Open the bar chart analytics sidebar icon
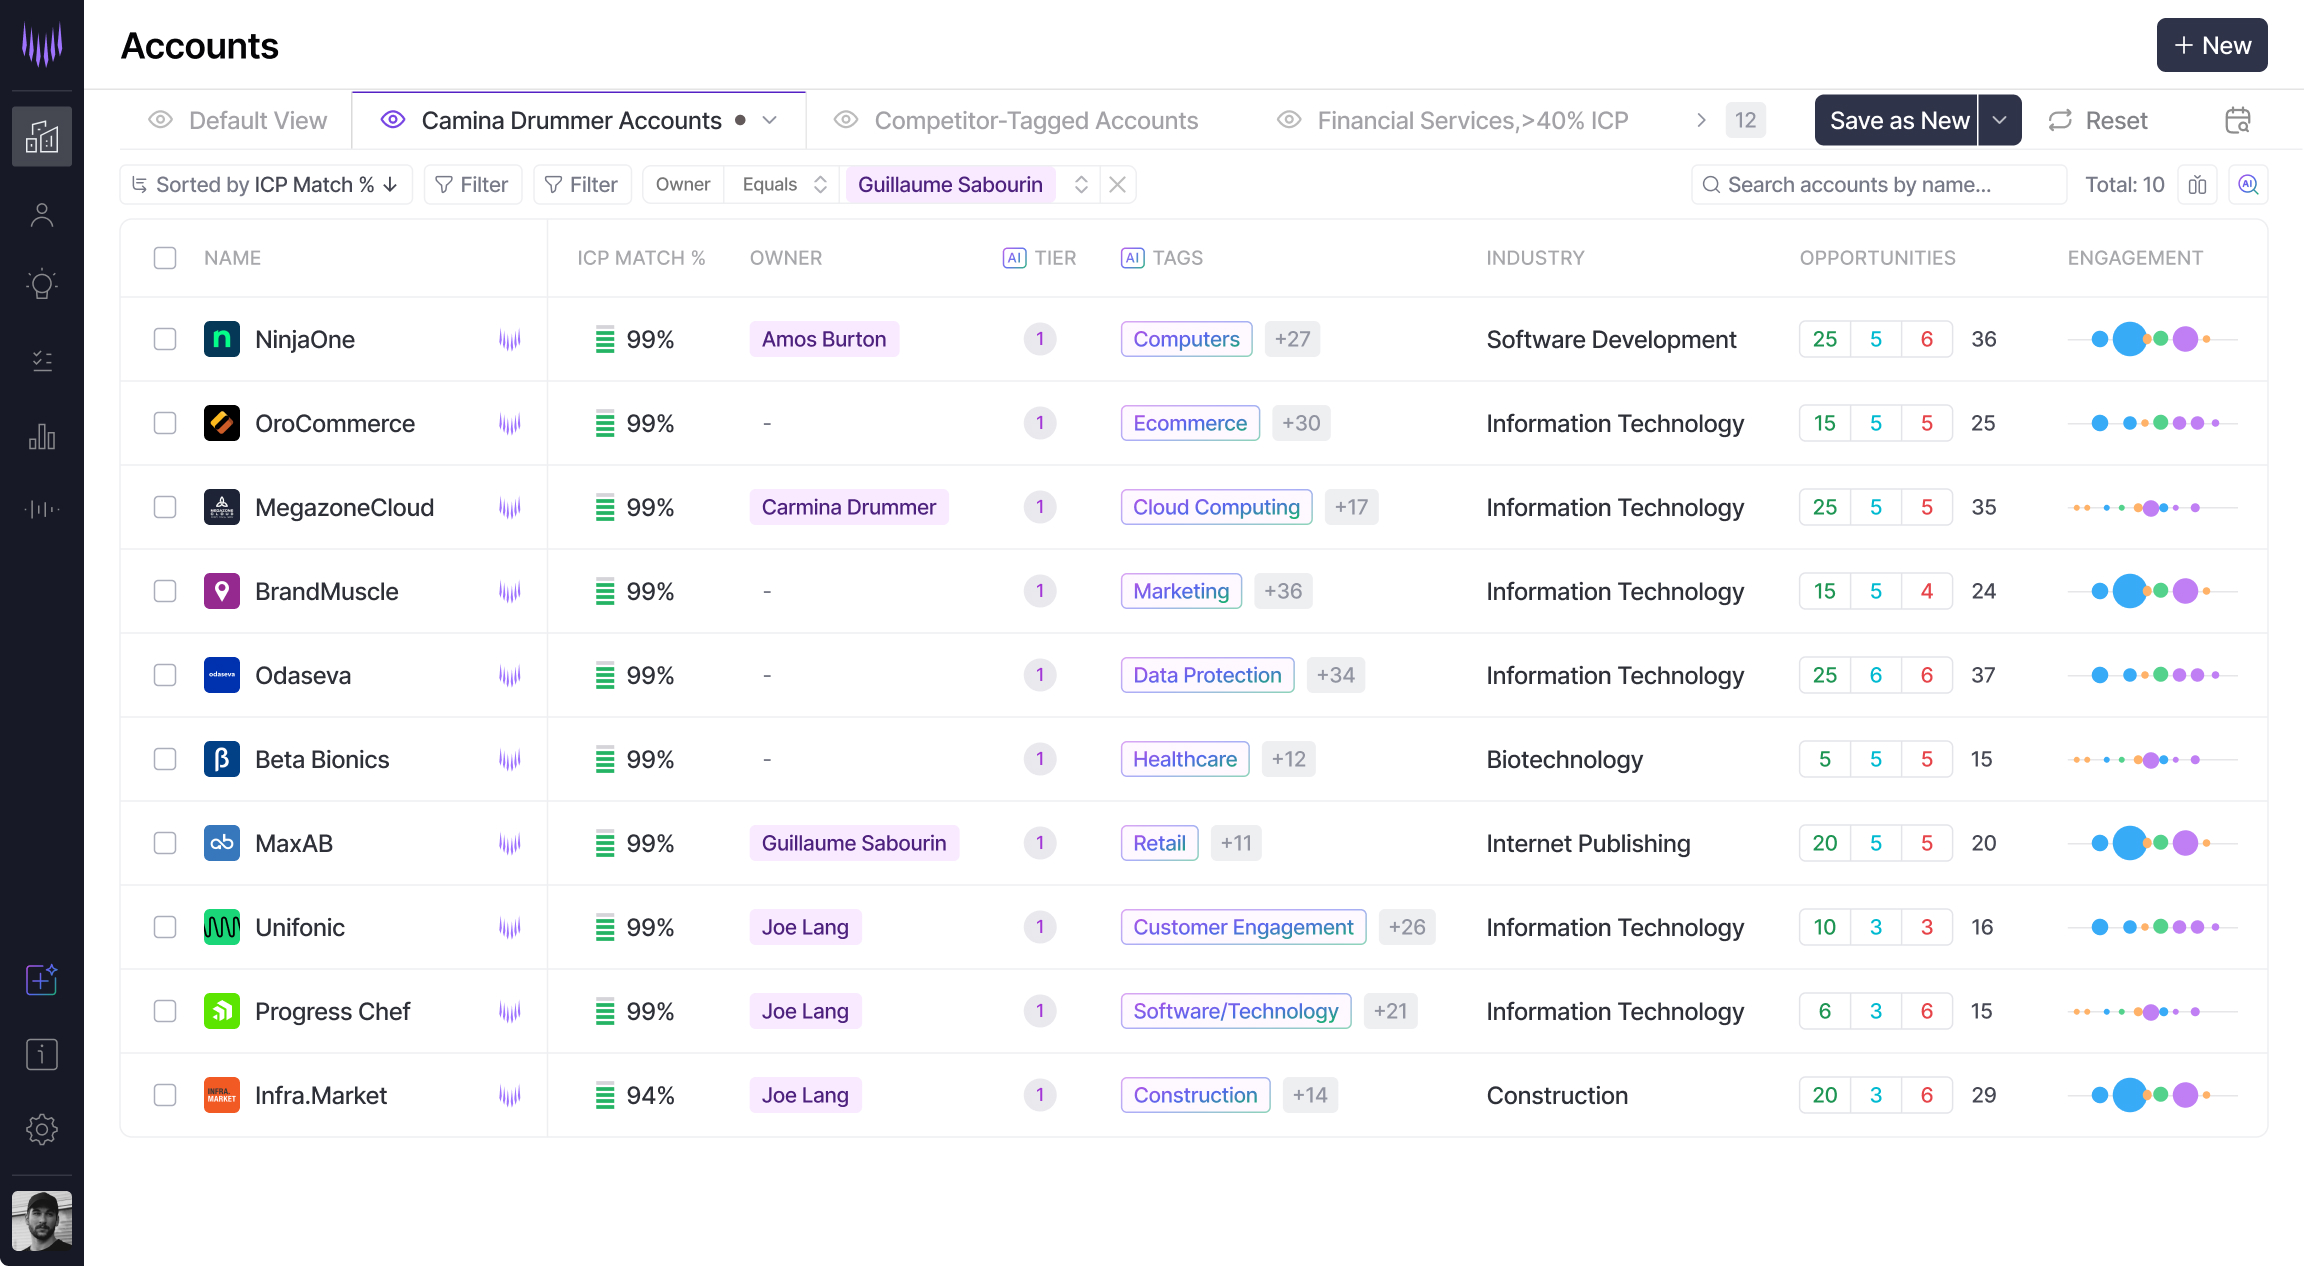The image size is (2304, 1266). pyautogui.click(x=41, y=436)
